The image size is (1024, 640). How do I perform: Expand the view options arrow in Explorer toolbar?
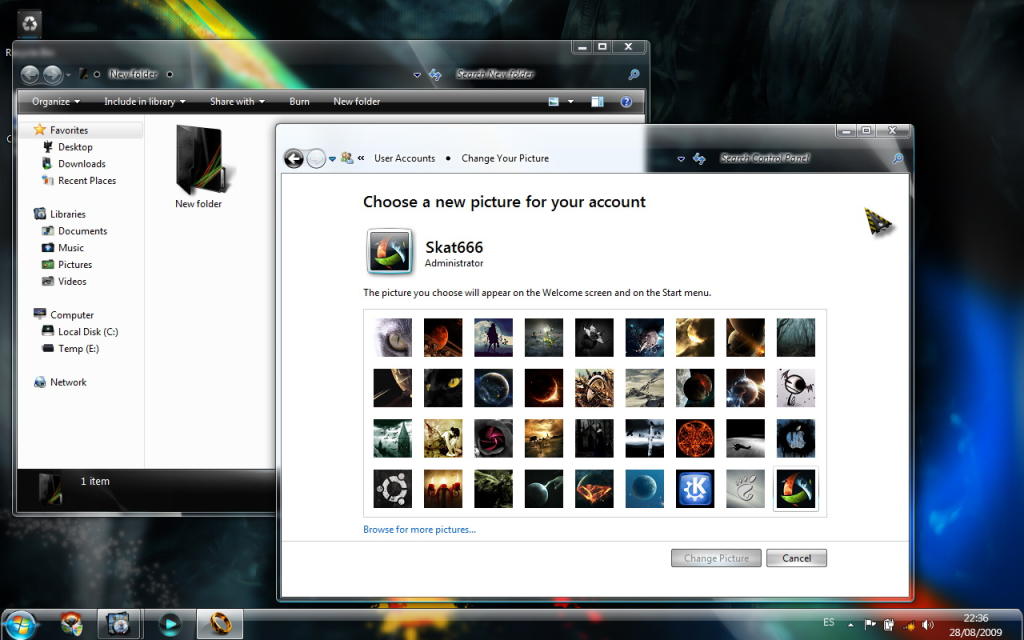pos(570,101)
